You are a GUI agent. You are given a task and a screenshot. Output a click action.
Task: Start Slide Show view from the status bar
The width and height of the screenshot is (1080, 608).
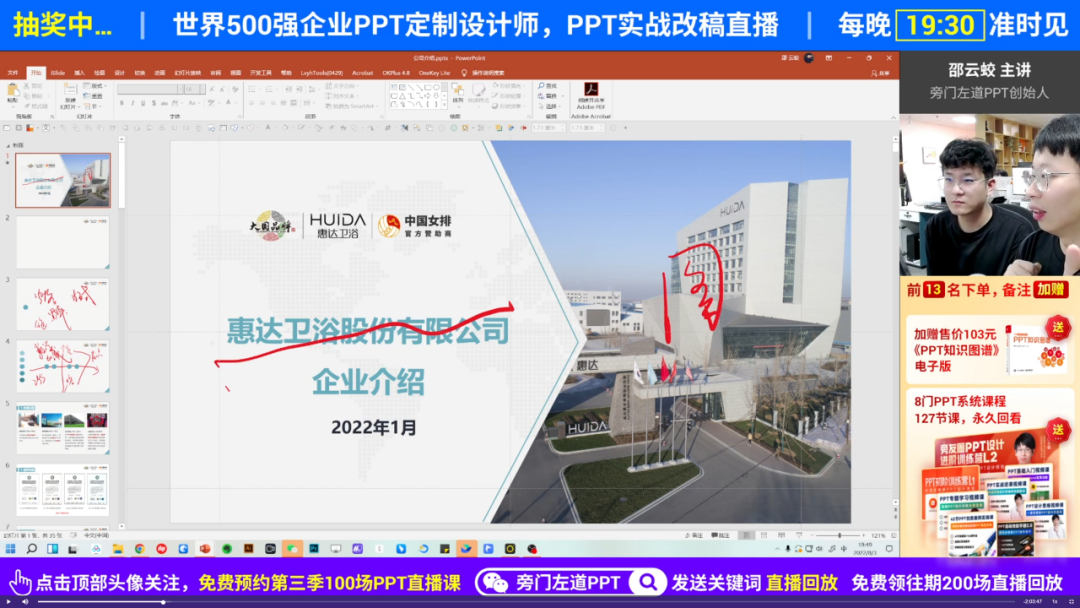(798, 535)
